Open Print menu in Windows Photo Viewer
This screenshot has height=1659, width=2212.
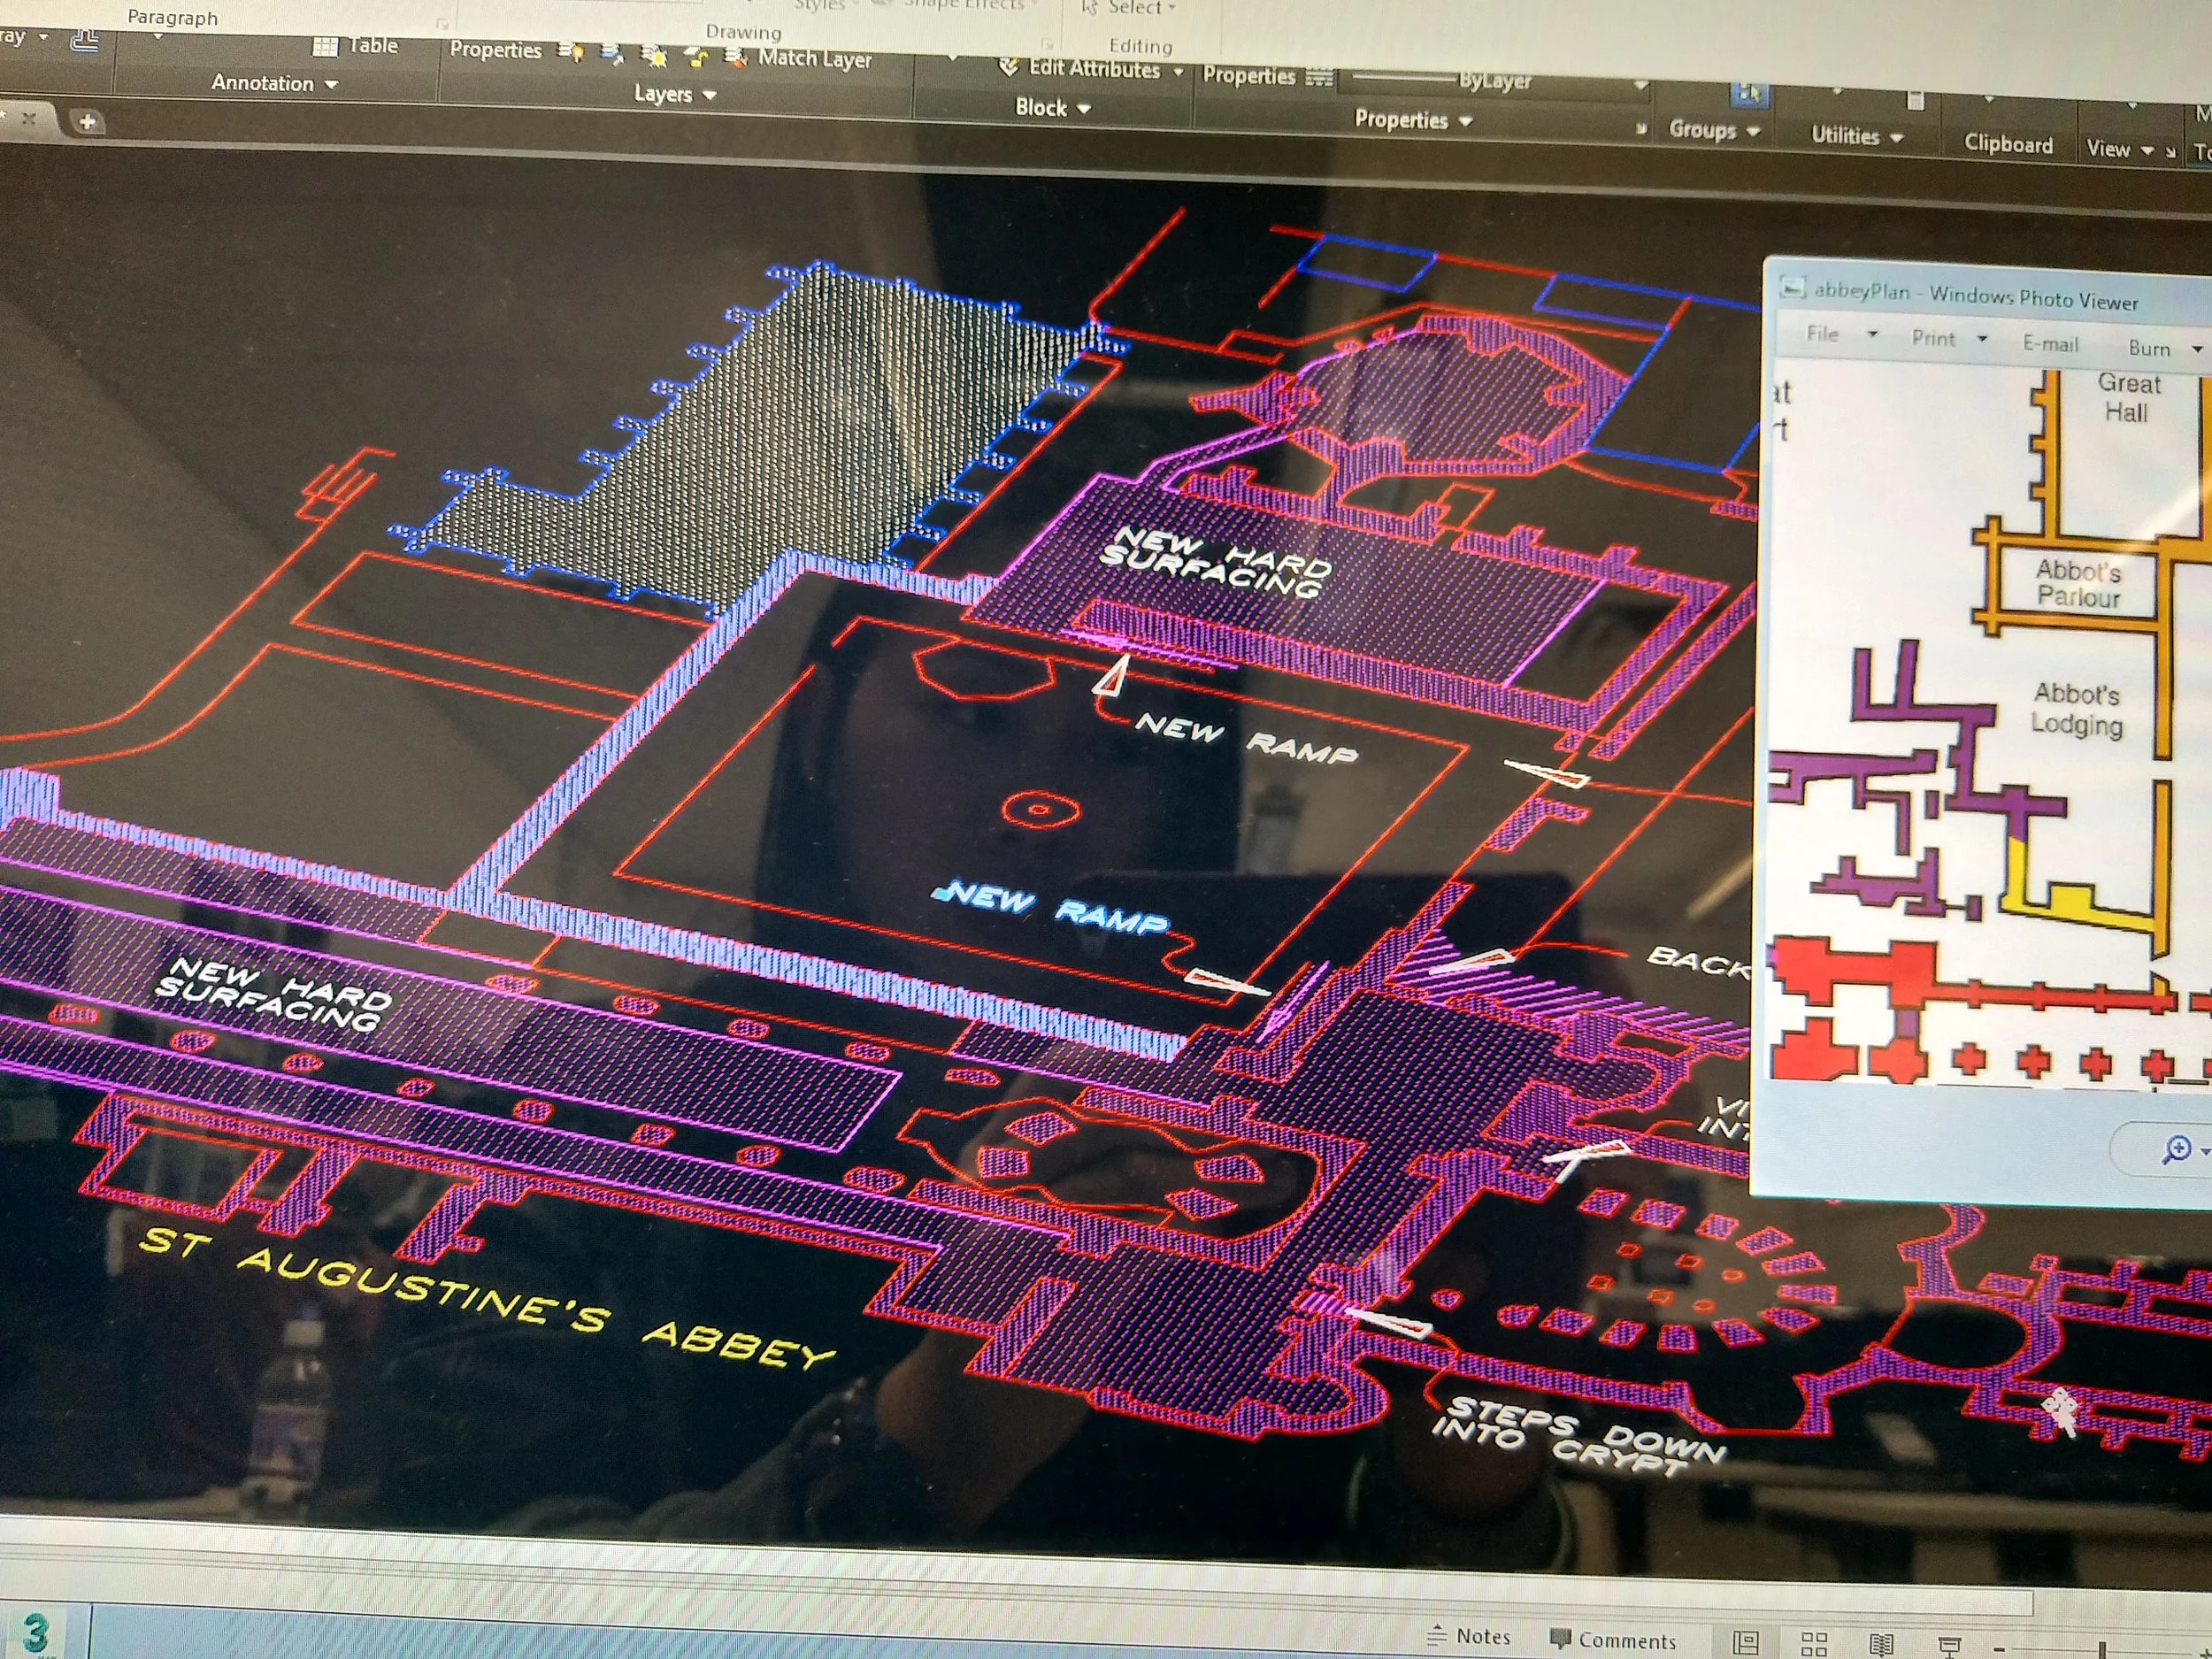1948,338
